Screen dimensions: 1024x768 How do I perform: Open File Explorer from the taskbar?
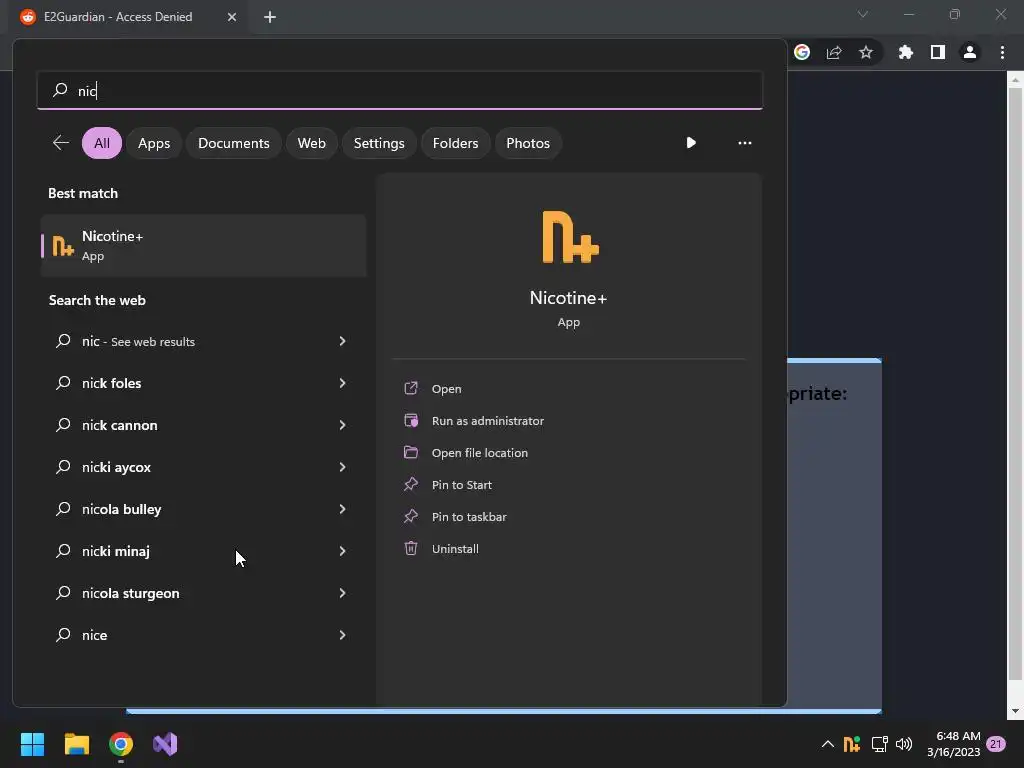[x=76, y=744]
